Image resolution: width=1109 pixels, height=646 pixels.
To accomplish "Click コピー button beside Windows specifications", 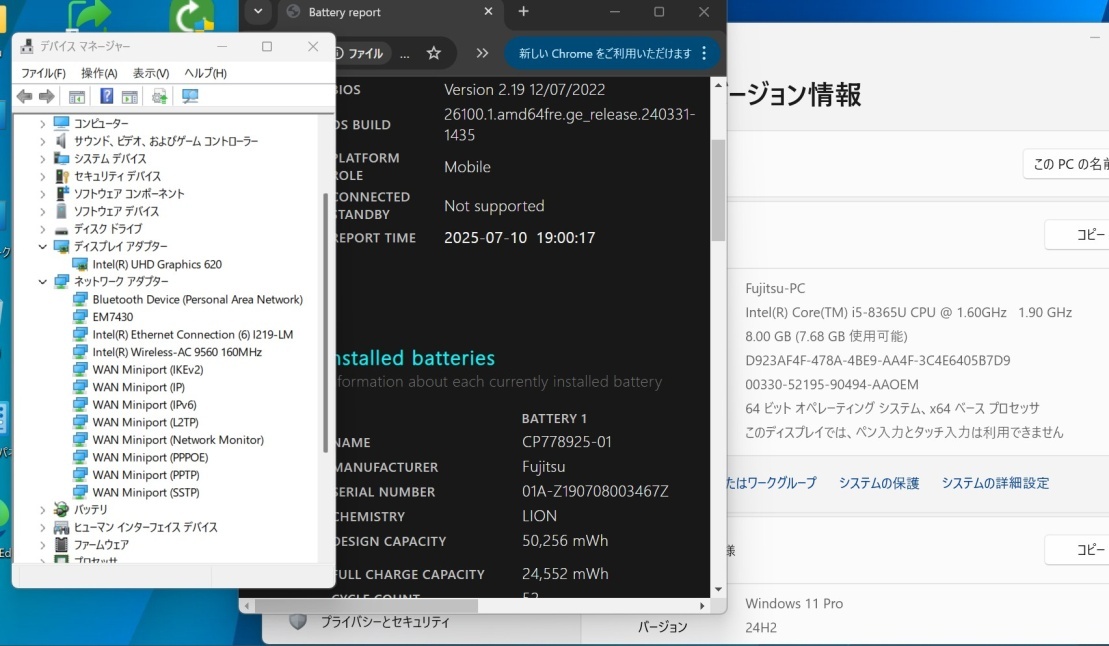I will (x=1078, y=550).
